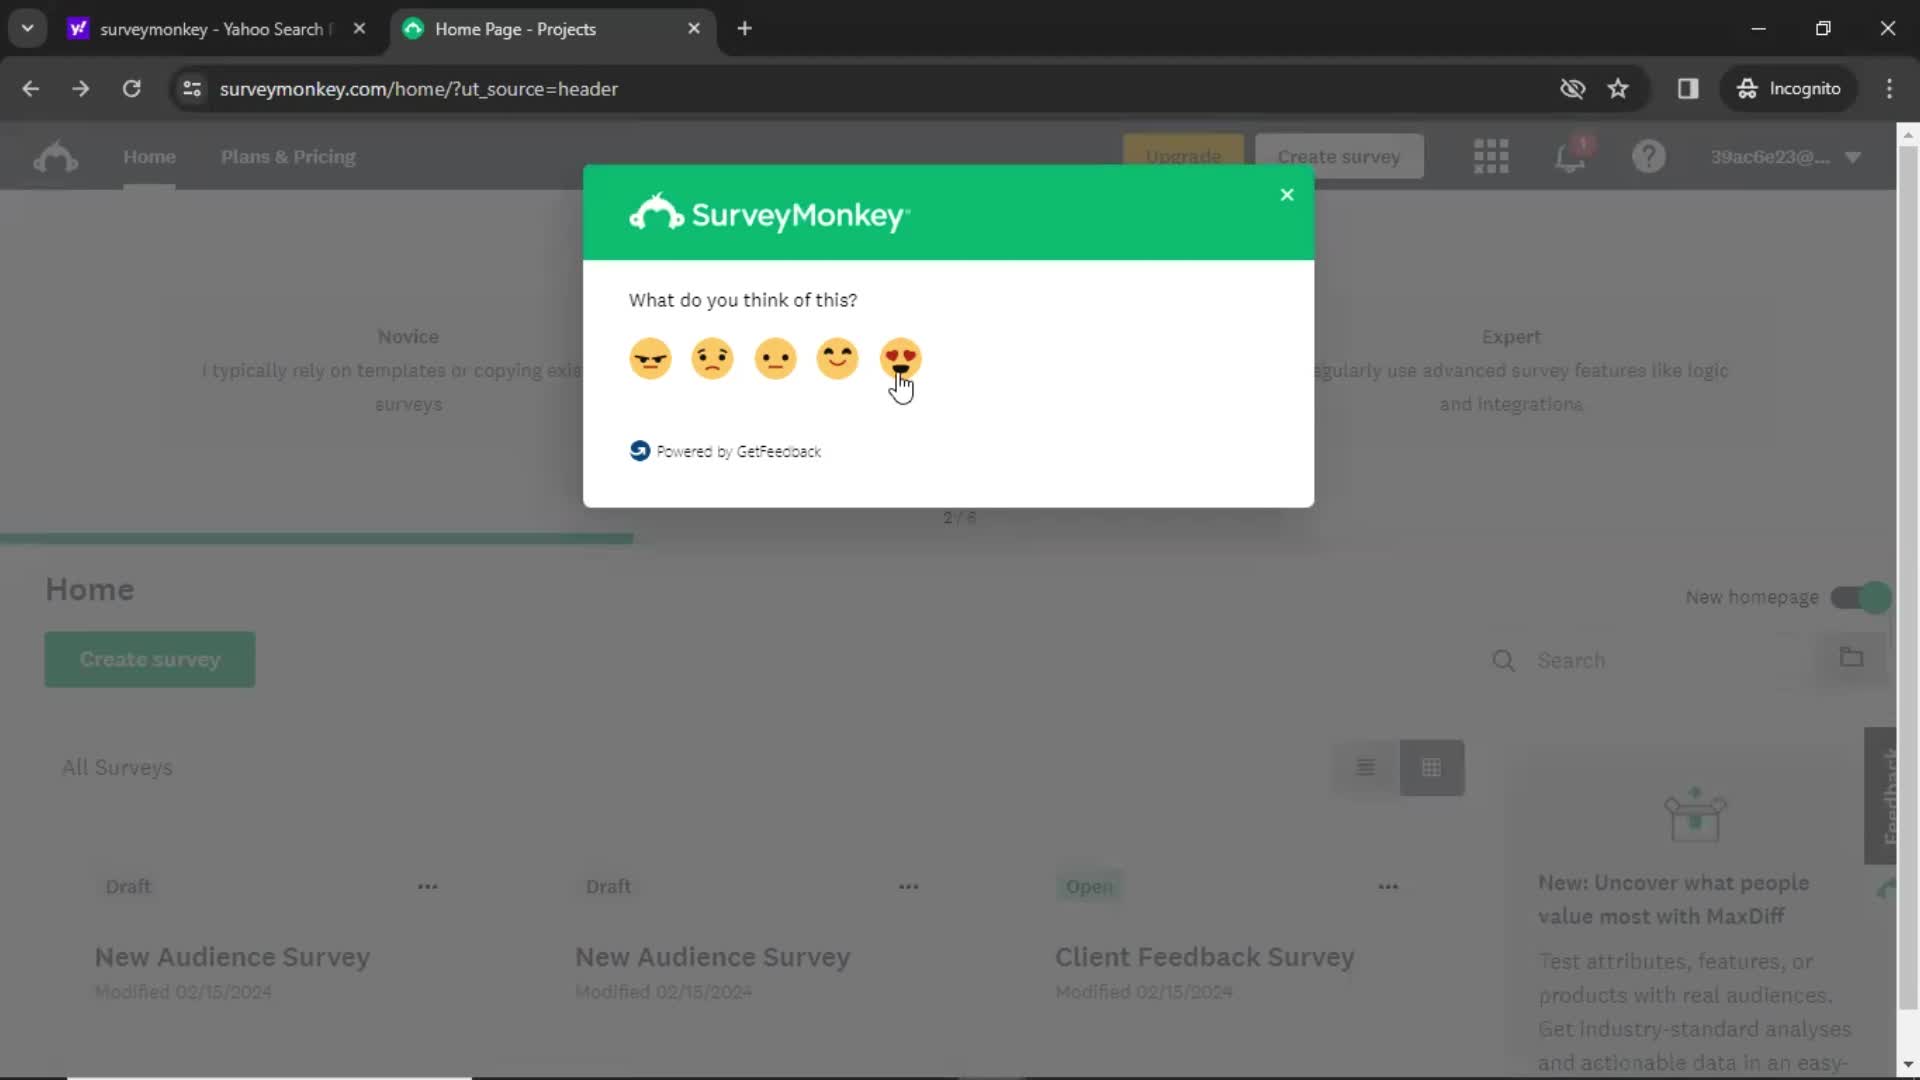This screenshot has height=1080, width=1920.
Task: Toggle the New homepage switch
Action: (x=1860, y=597)
